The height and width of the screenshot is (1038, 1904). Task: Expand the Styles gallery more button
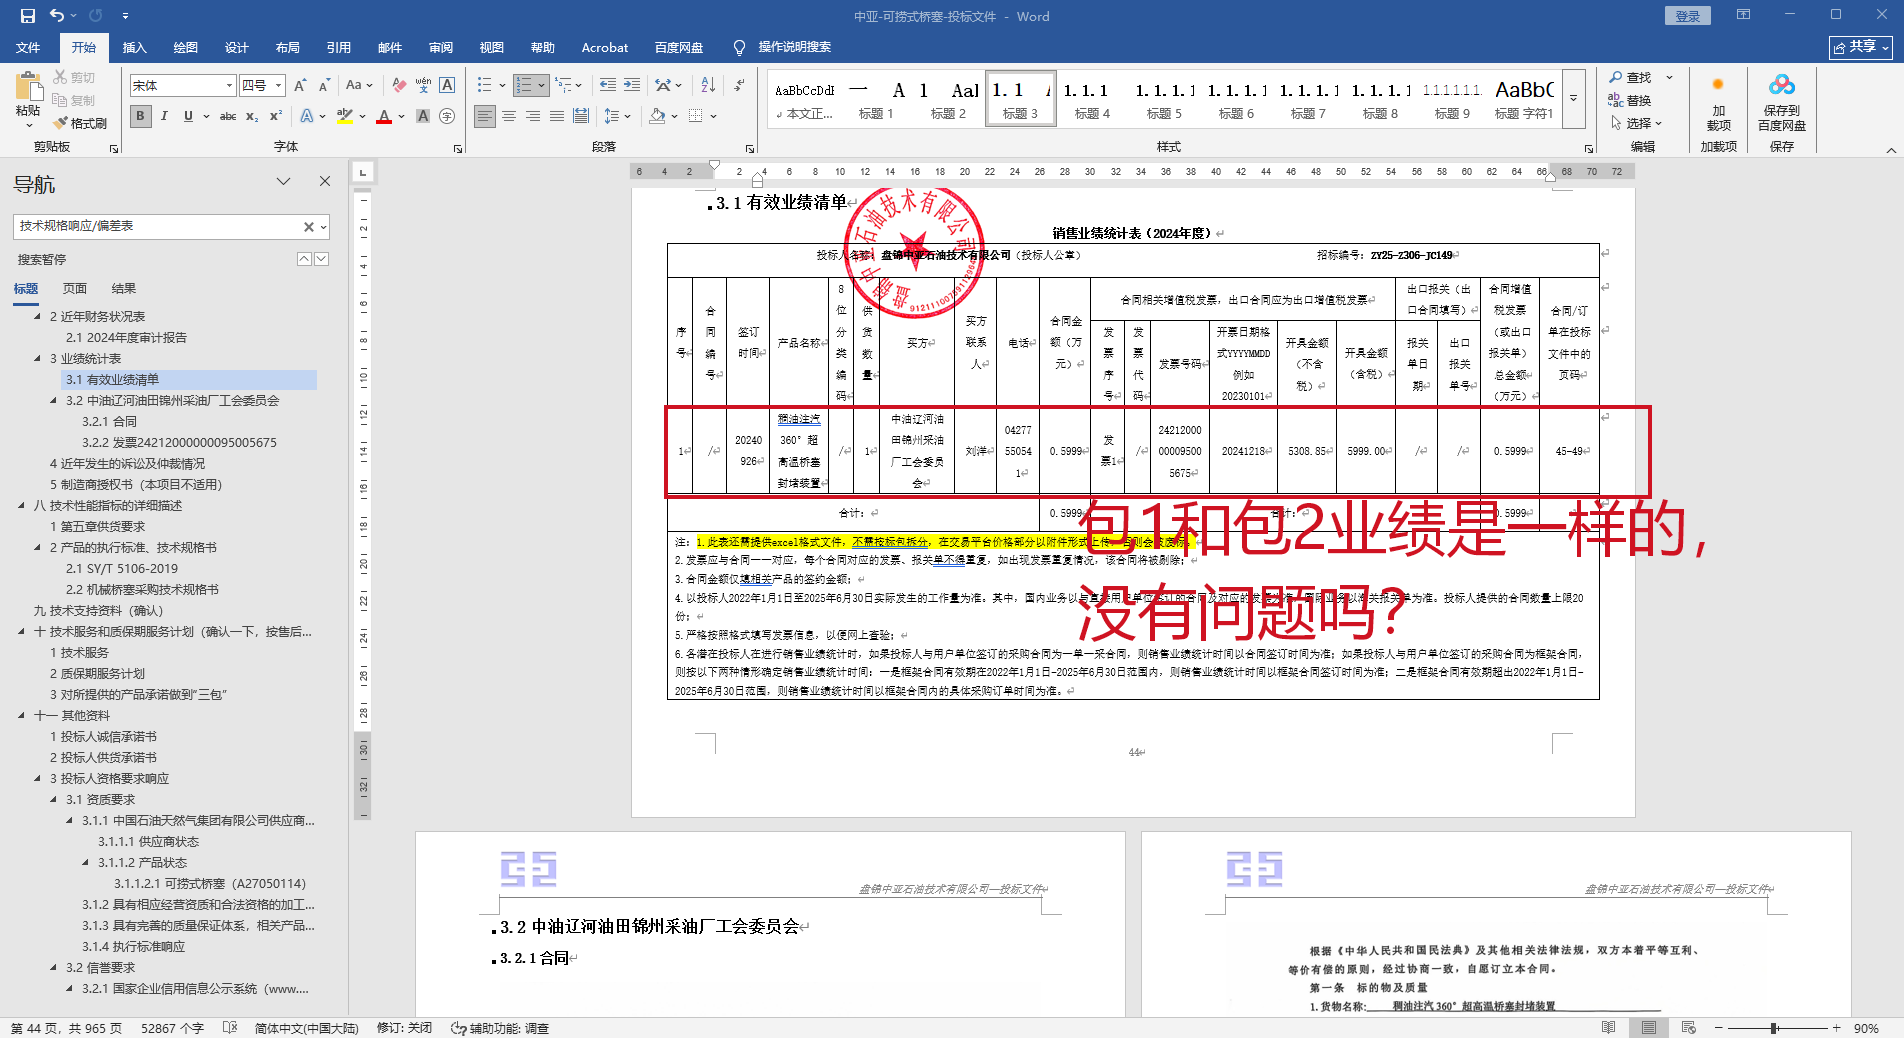click(x=1573, y=98)
